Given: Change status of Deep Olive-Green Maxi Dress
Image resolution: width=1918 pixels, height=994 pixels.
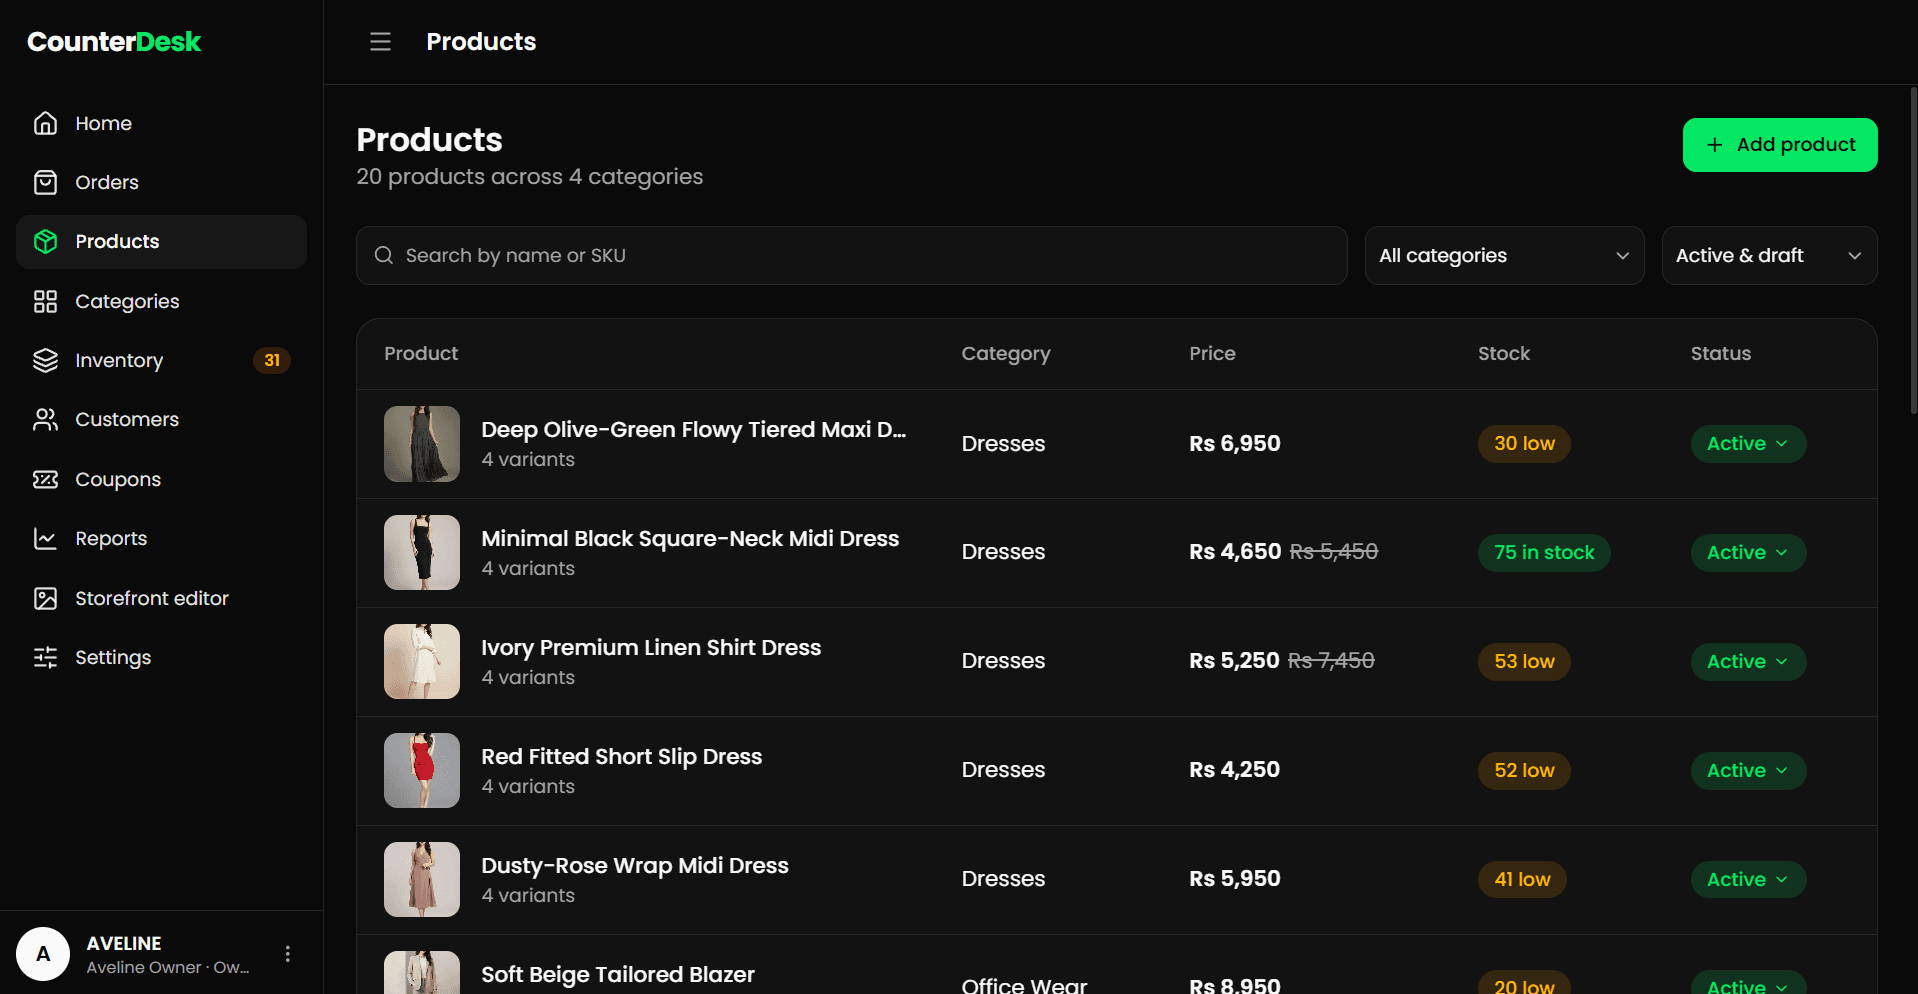Looking at the screenshot, I should point(1748,444).
